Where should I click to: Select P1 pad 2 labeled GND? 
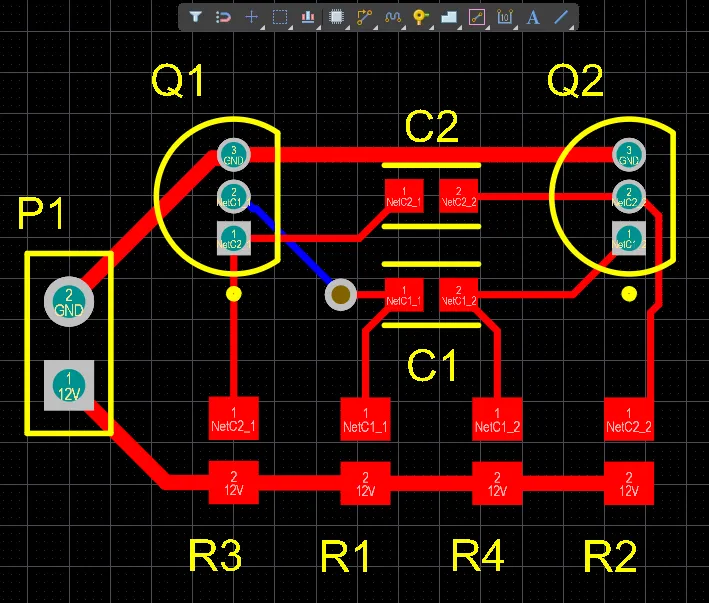click(x=69, y=302)
